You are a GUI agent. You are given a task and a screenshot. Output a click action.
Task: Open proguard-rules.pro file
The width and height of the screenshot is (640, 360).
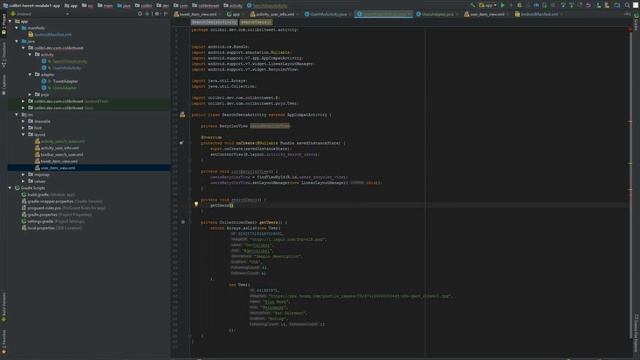click(x=64, y=208)
